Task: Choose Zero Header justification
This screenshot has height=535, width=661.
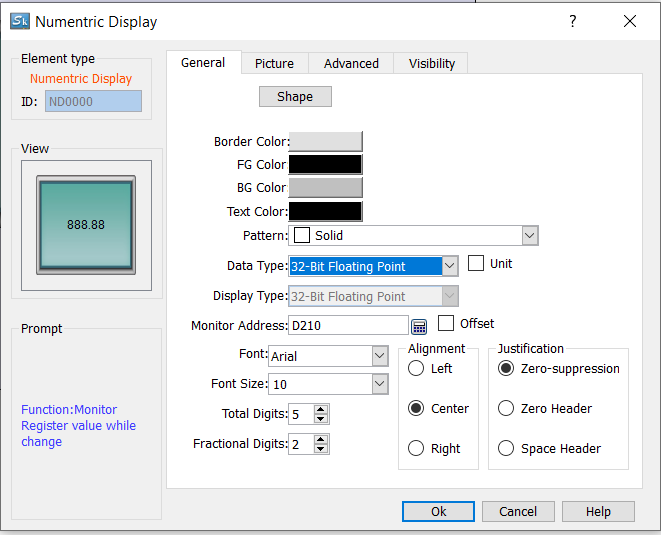Action: coord(505,408)
